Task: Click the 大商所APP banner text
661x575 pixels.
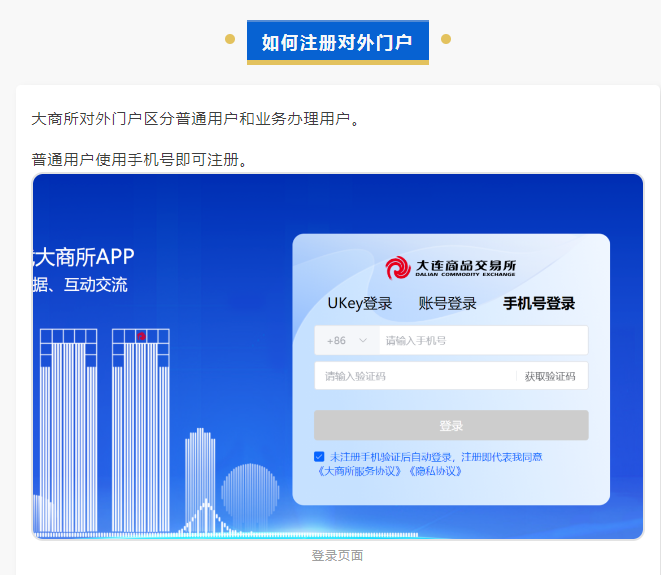Action: (x=84, y=257)
